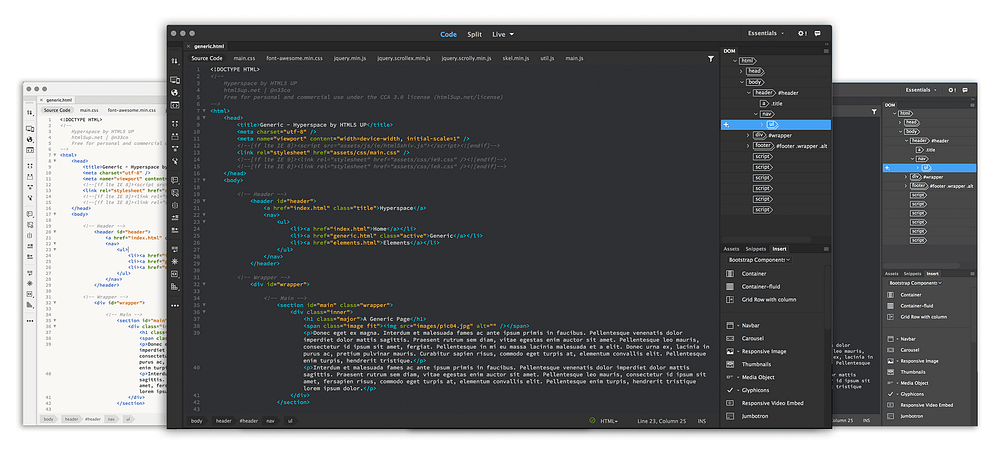Image resolution: width=1000 pixels, height=452 pixels.
Task: Click the body tag in the front window's tag selector
Action: pyautogui.click(x=196, y=421)
